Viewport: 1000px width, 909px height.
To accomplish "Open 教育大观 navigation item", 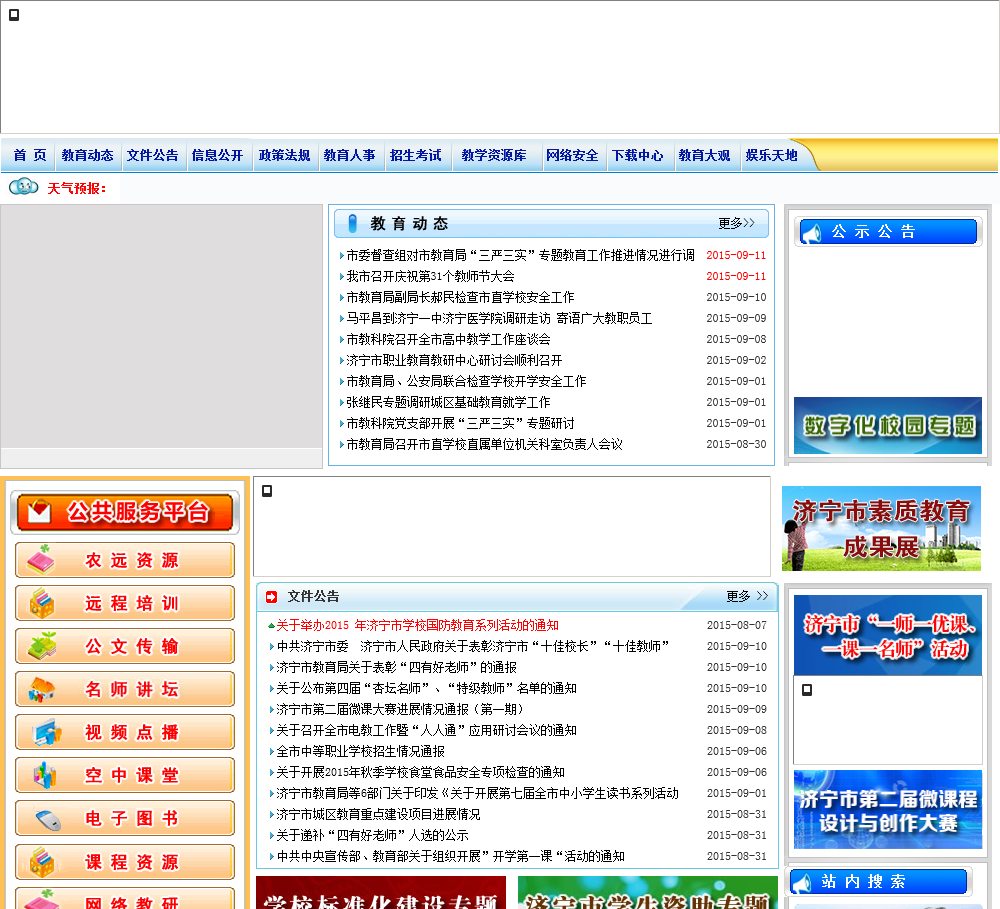I will click(705, 155).
